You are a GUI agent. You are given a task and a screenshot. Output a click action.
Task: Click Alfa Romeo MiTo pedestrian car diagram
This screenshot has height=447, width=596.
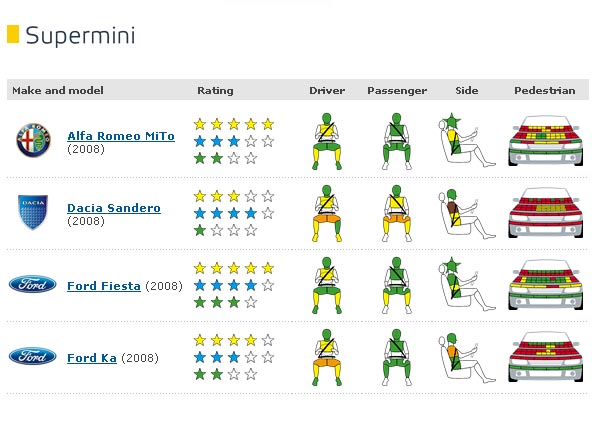[545, 140]
